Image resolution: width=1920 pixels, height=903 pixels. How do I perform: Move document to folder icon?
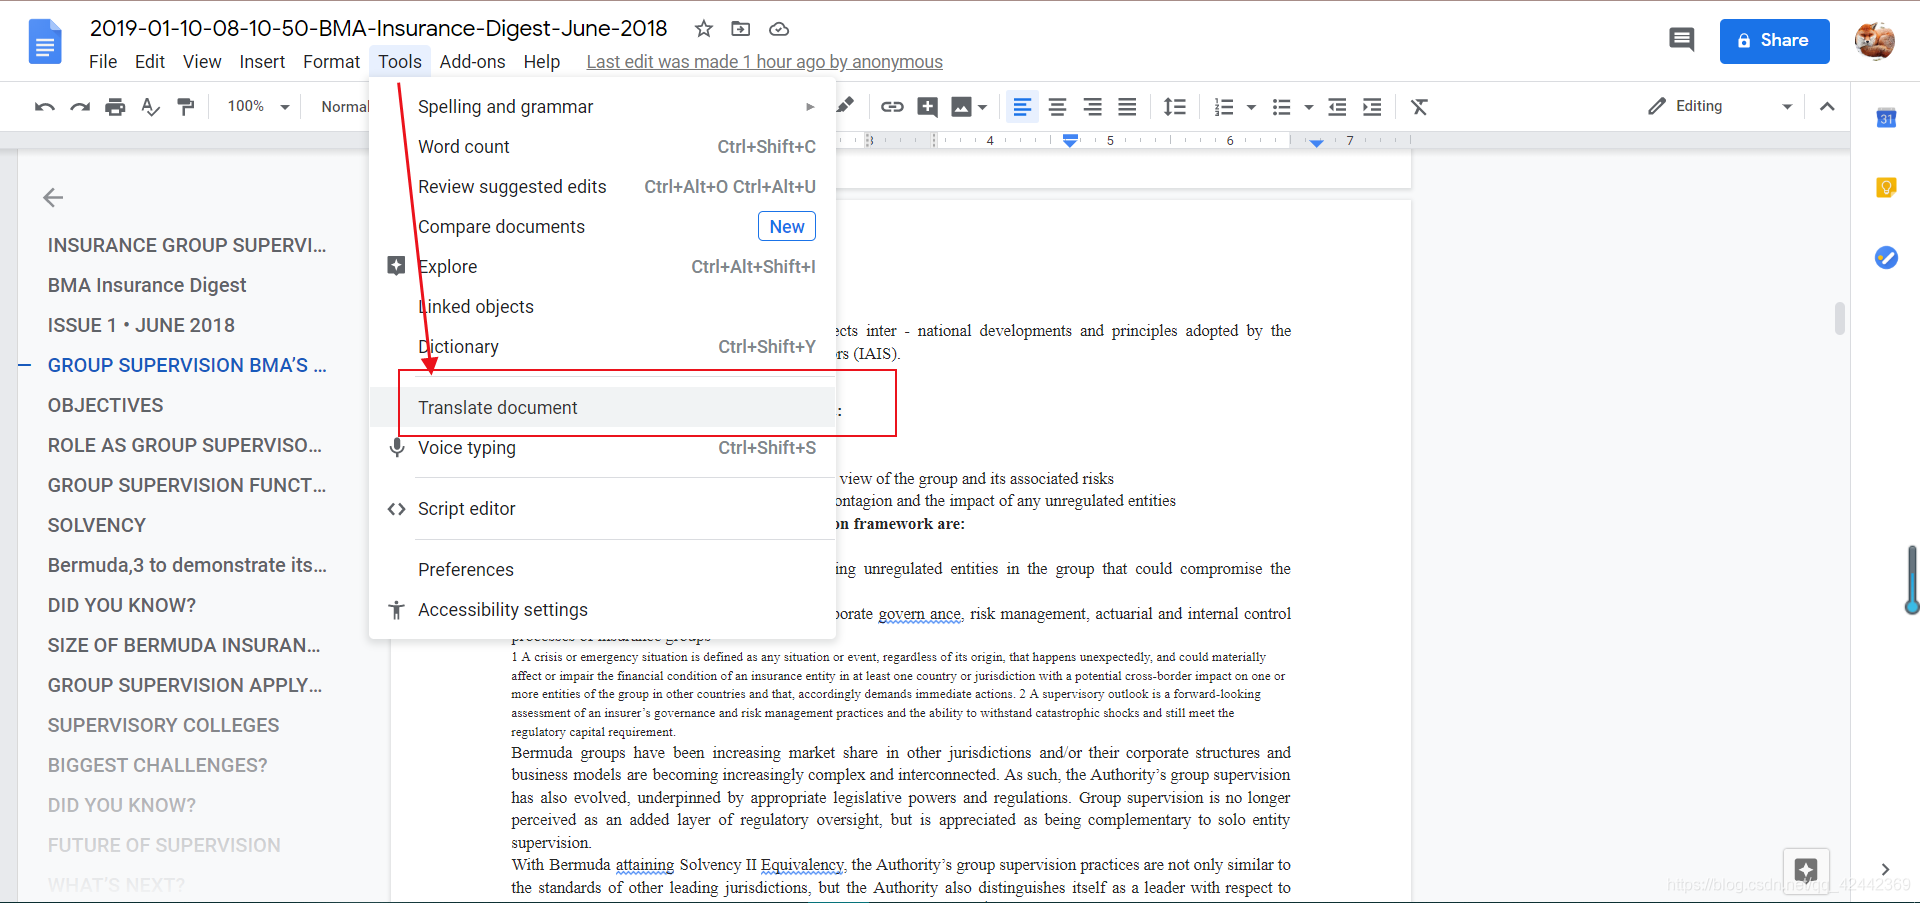(x=741, y=29)
